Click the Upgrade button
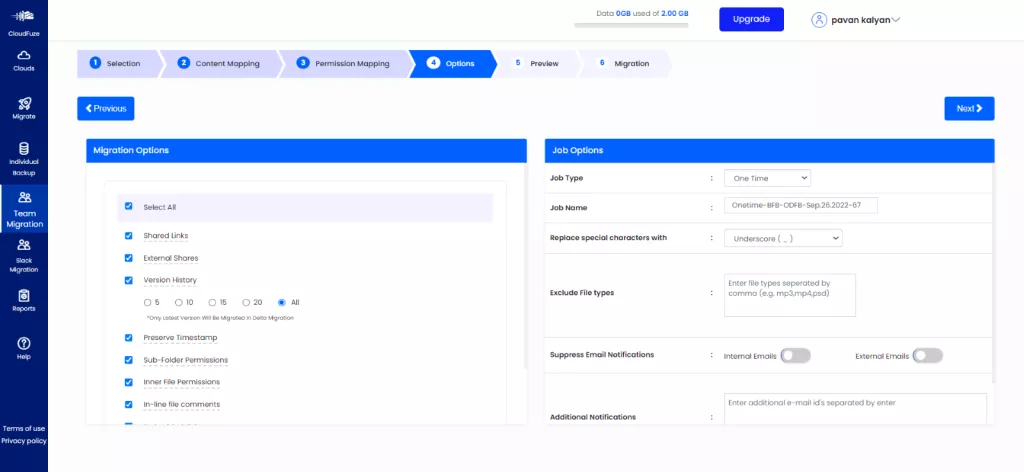The image size is (1024, 472). [751, 20]
